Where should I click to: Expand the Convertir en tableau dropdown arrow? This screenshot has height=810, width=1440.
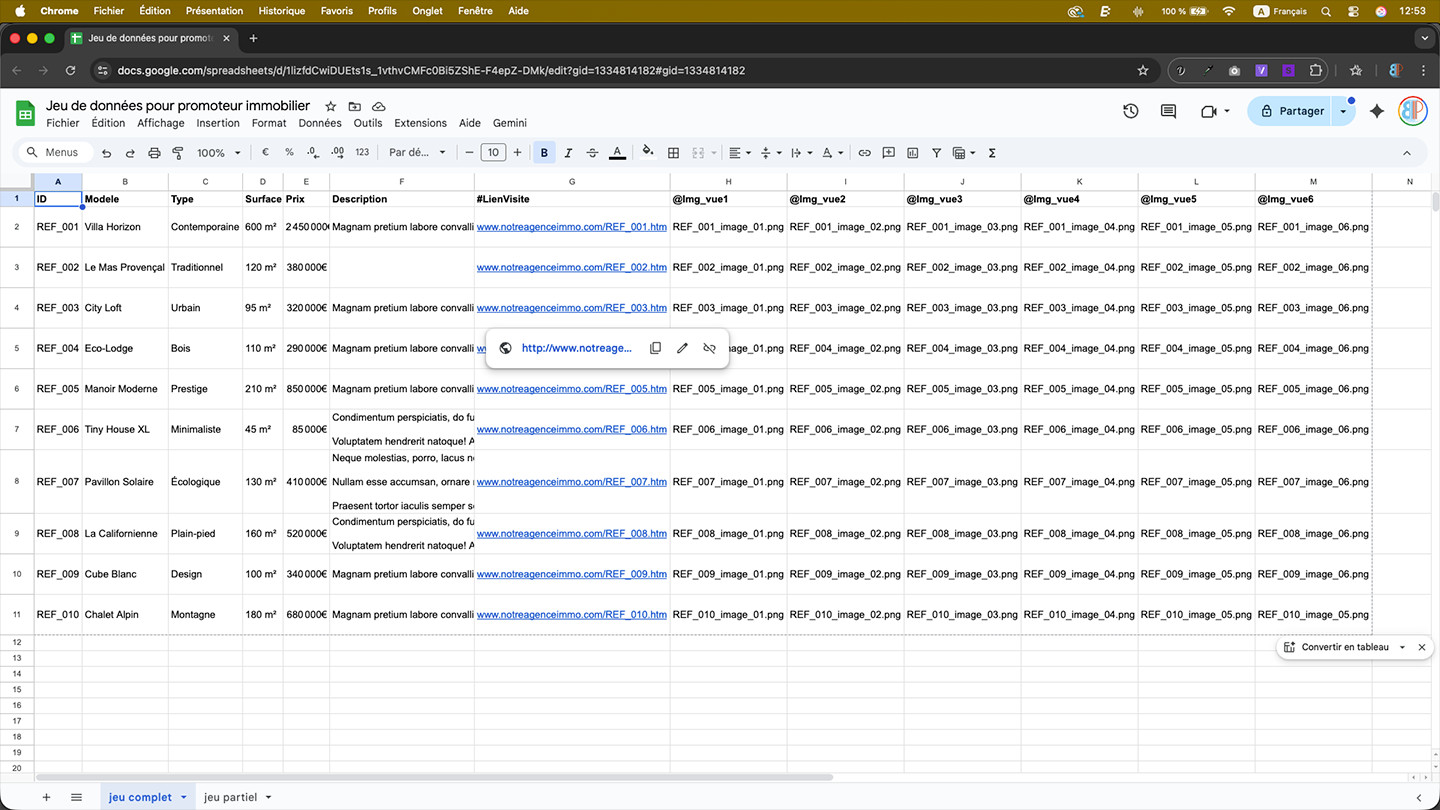pyautogui.click(x=1402, y=647)
